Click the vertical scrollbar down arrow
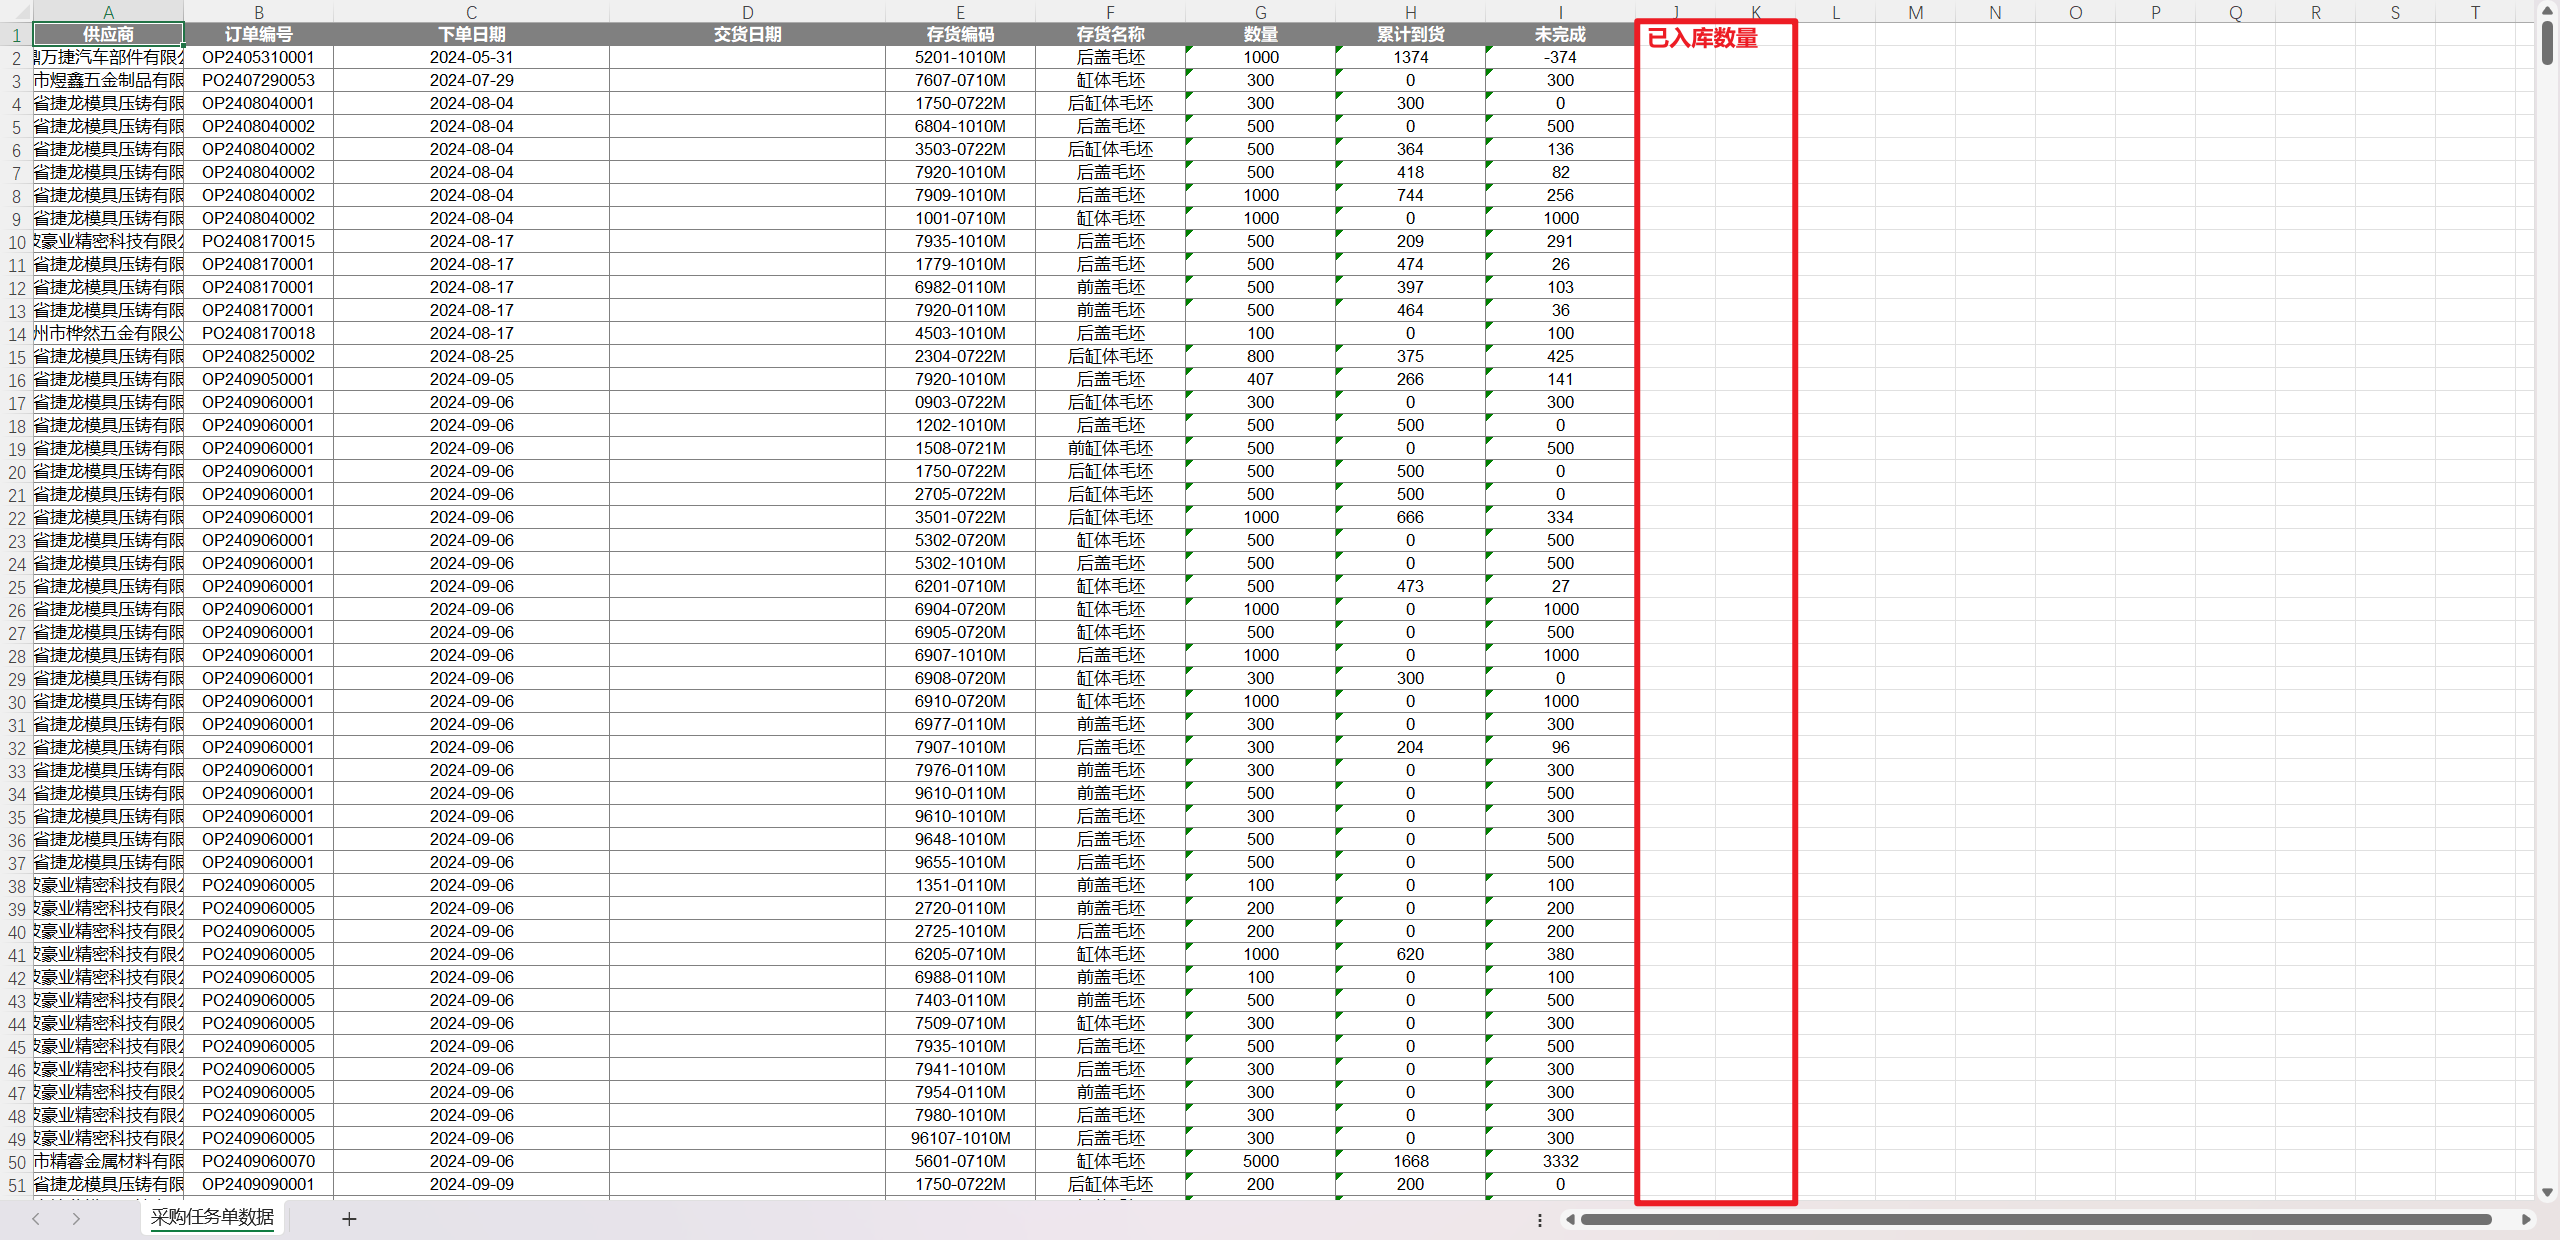2560x1240 pixels. click(2547, 1192)
